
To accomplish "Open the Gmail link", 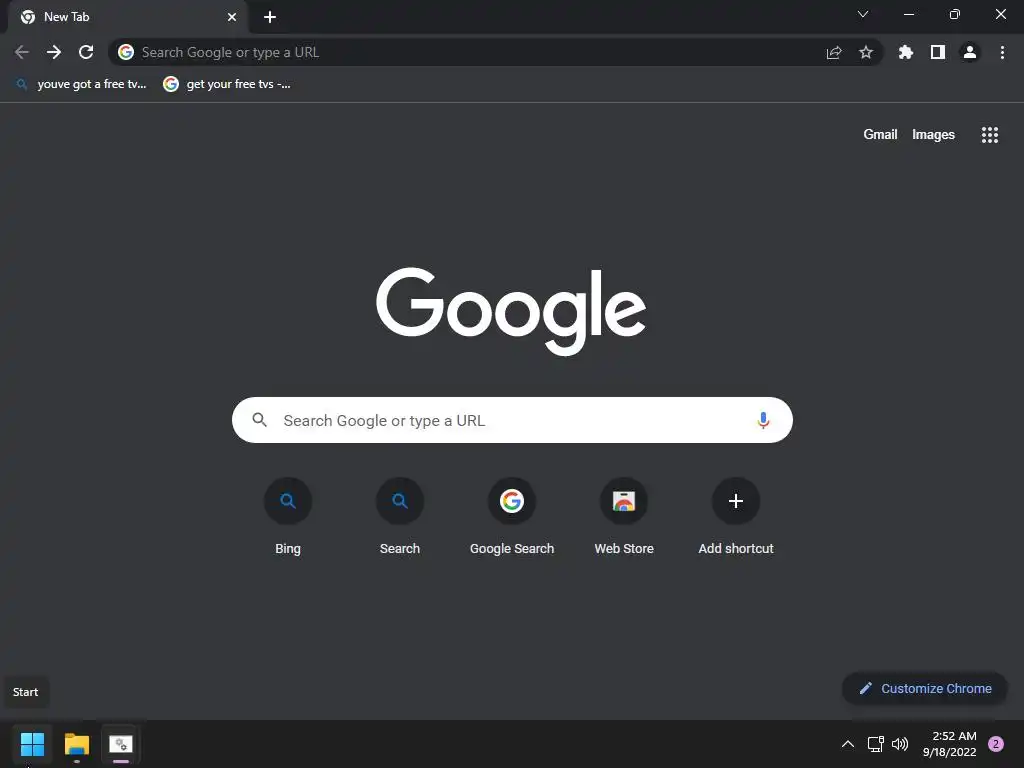I will coord(880,135).
